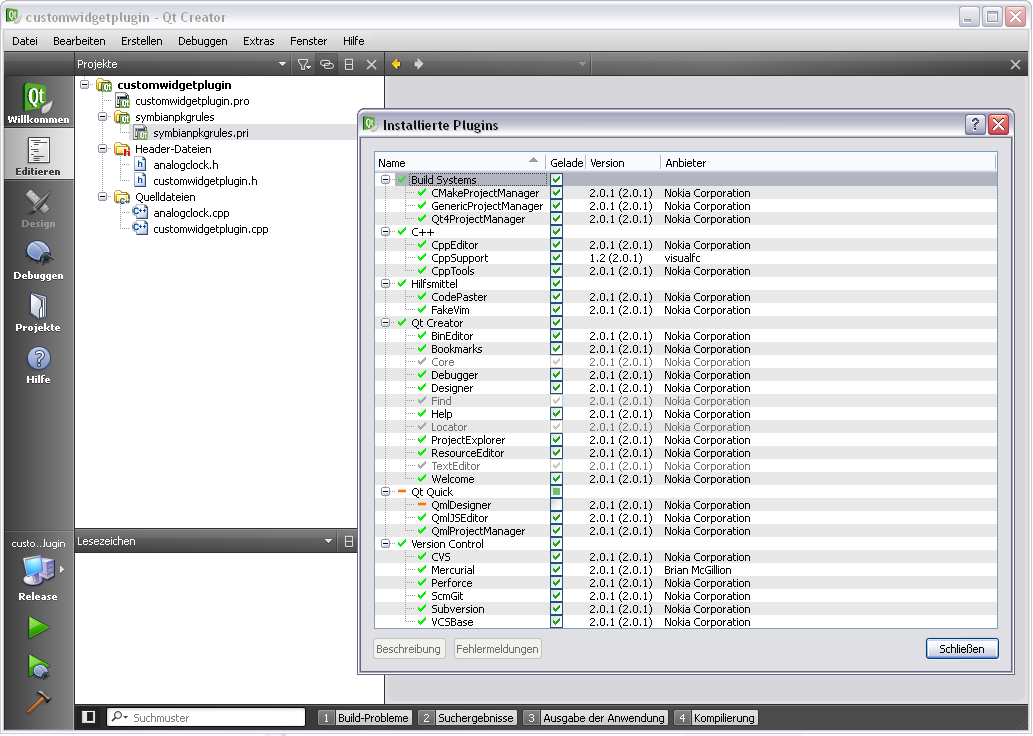Screen dimensions: 1033x736
Task: Collapse the customwidgetplugin project node
Action: point(84,84)
